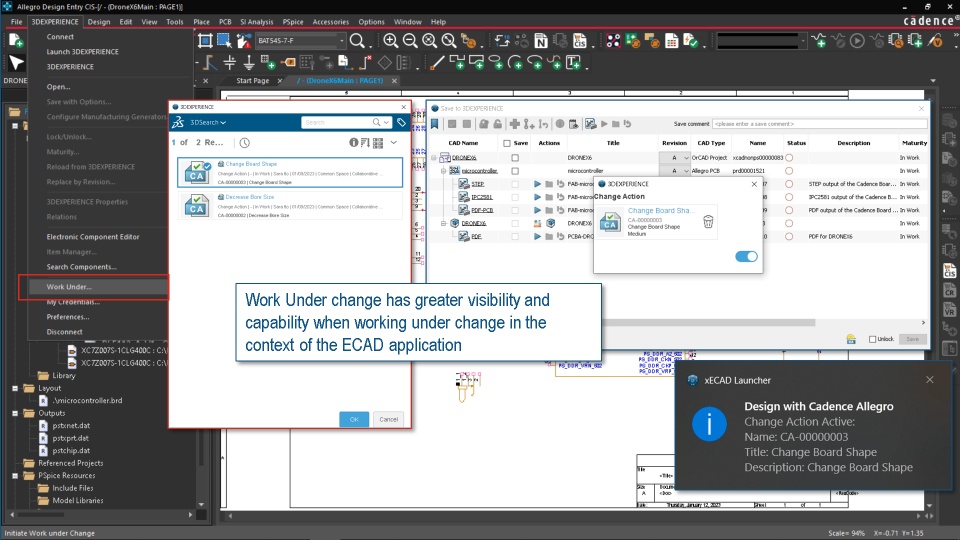This screenshot has width=960, height=540.
Task: Click the Search field in the 3DSearch bar
Action: [337, 122]
